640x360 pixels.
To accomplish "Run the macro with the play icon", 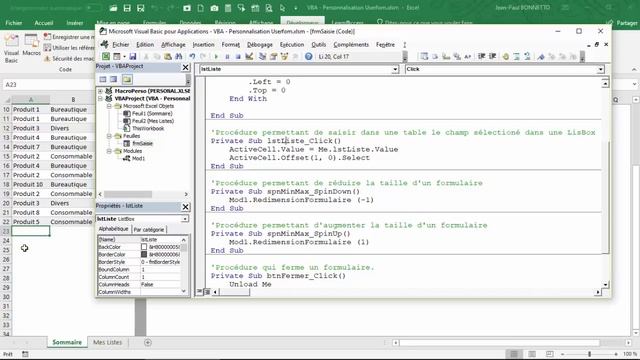I will coord(216,56).
